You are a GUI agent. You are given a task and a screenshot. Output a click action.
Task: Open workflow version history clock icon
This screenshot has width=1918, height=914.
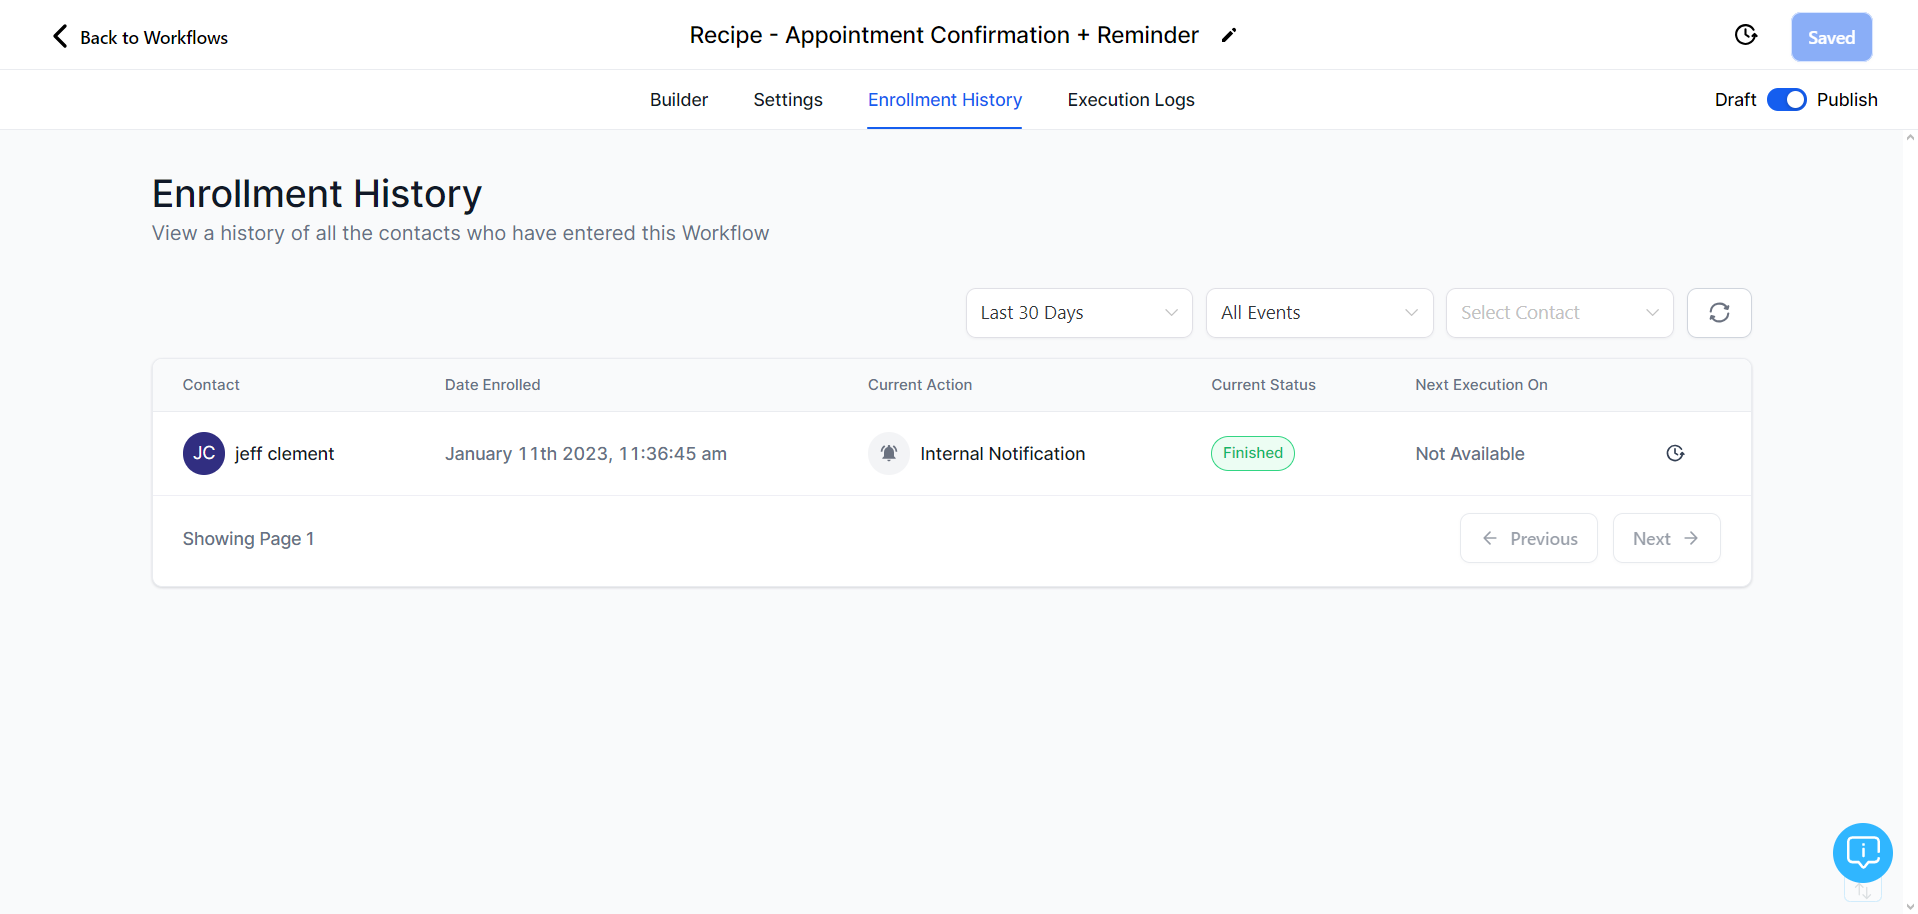click(1745, 35)
